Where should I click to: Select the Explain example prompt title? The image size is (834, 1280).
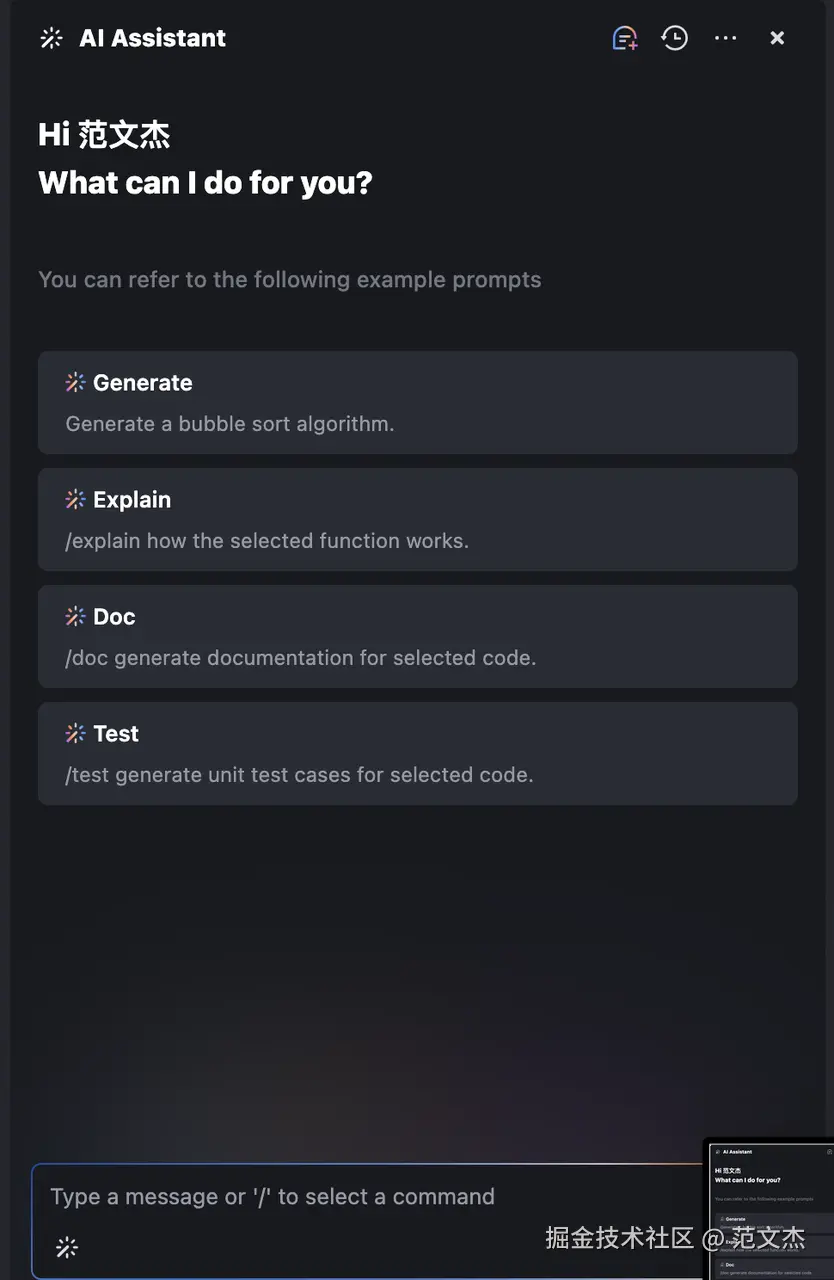[132, 499]
